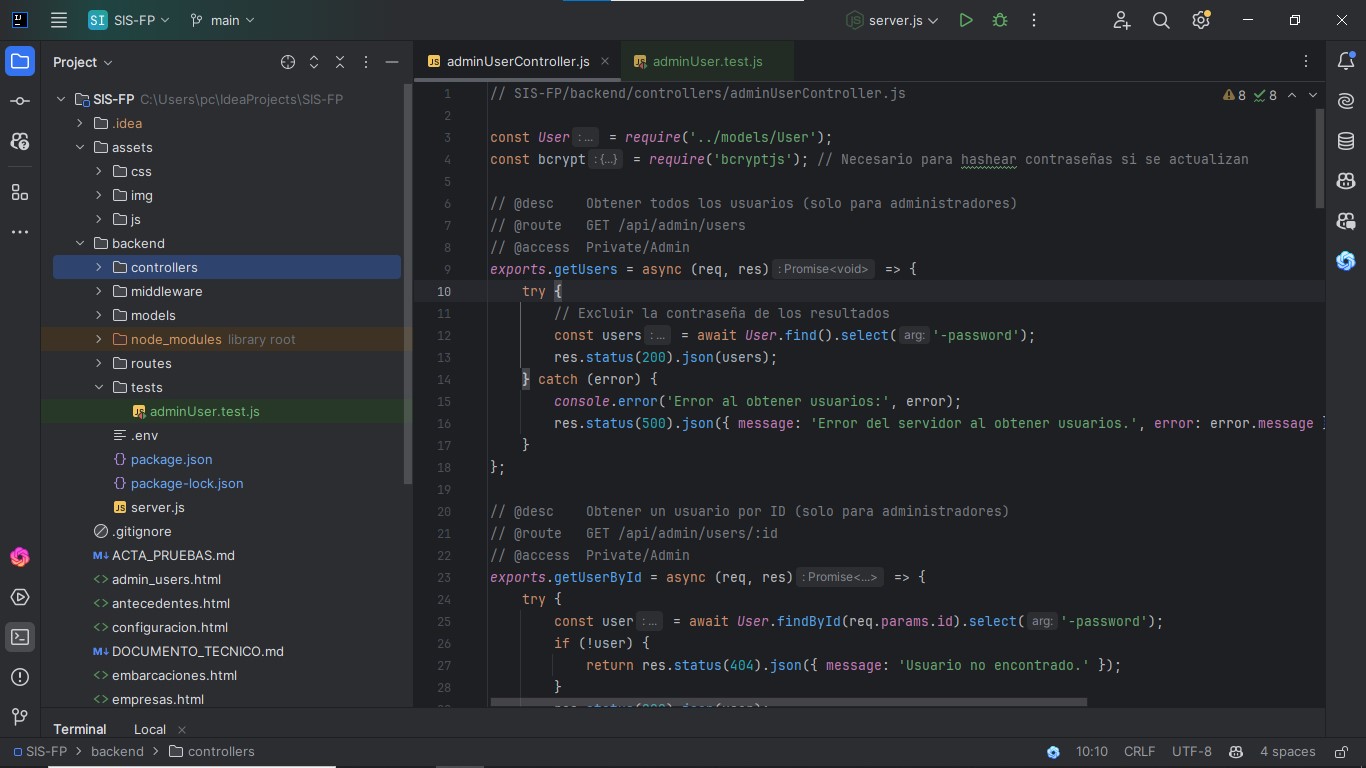The width and height of the screenshot is (1366, 768).
Task: Open the main branch dropdown
Action: 222,20
